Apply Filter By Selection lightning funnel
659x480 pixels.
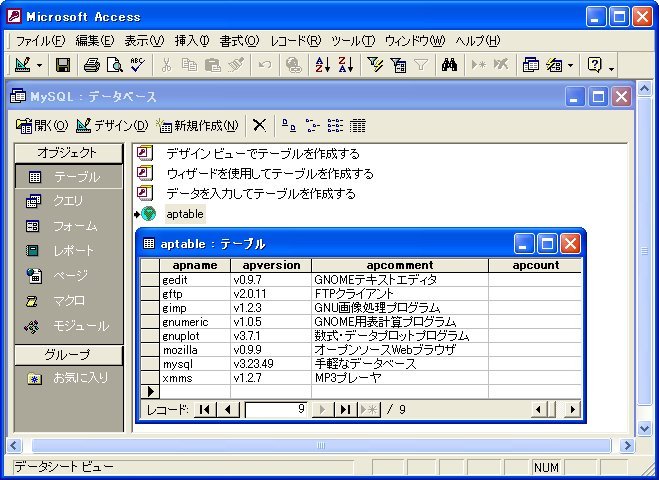click(374, 65)
